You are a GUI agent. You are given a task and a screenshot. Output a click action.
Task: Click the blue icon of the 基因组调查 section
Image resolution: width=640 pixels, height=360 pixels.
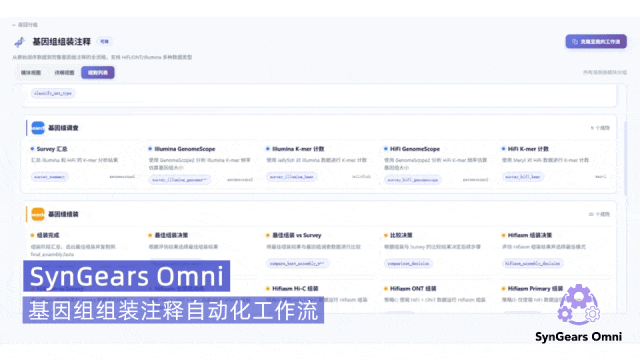38,128
